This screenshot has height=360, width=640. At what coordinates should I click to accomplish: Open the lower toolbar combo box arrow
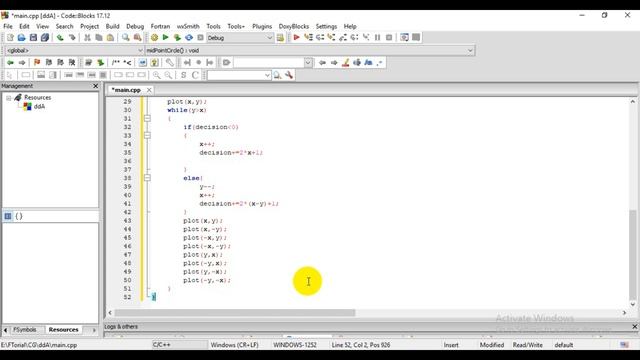pyautogui.click(x=267, y=75)
